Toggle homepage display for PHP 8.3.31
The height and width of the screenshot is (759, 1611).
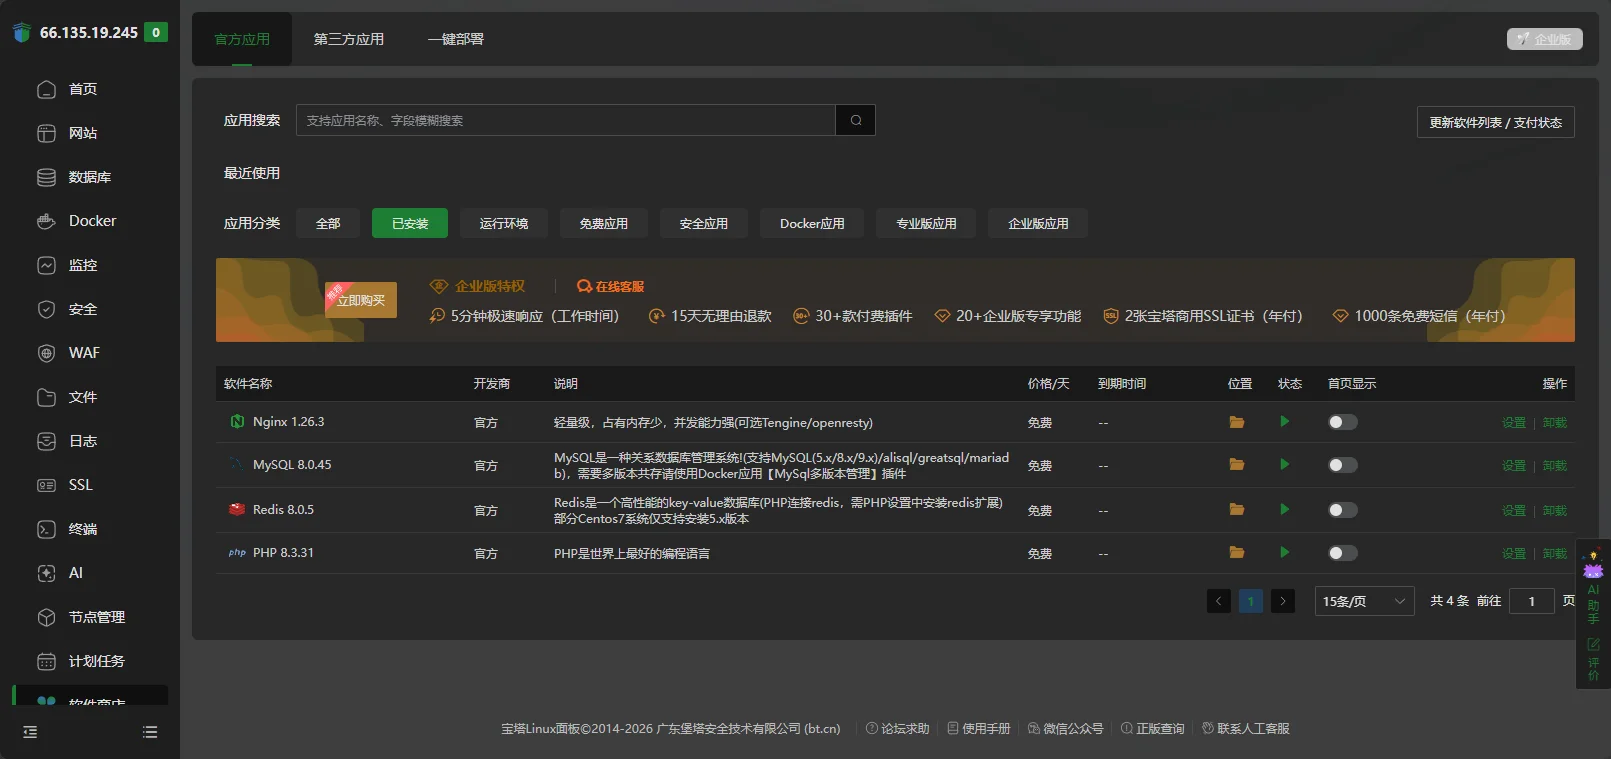coord(1343,553)
